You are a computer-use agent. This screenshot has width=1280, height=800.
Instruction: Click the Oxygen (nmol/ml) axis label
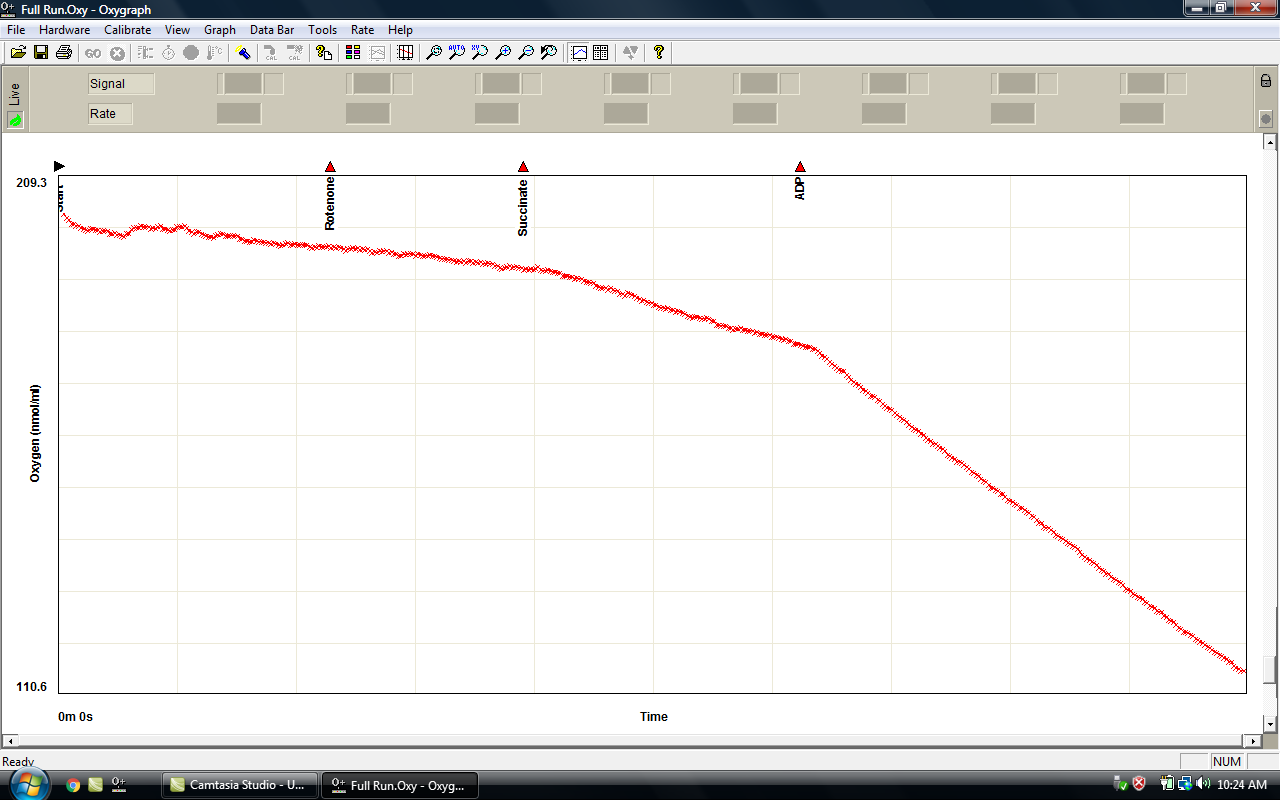[35, 433]
